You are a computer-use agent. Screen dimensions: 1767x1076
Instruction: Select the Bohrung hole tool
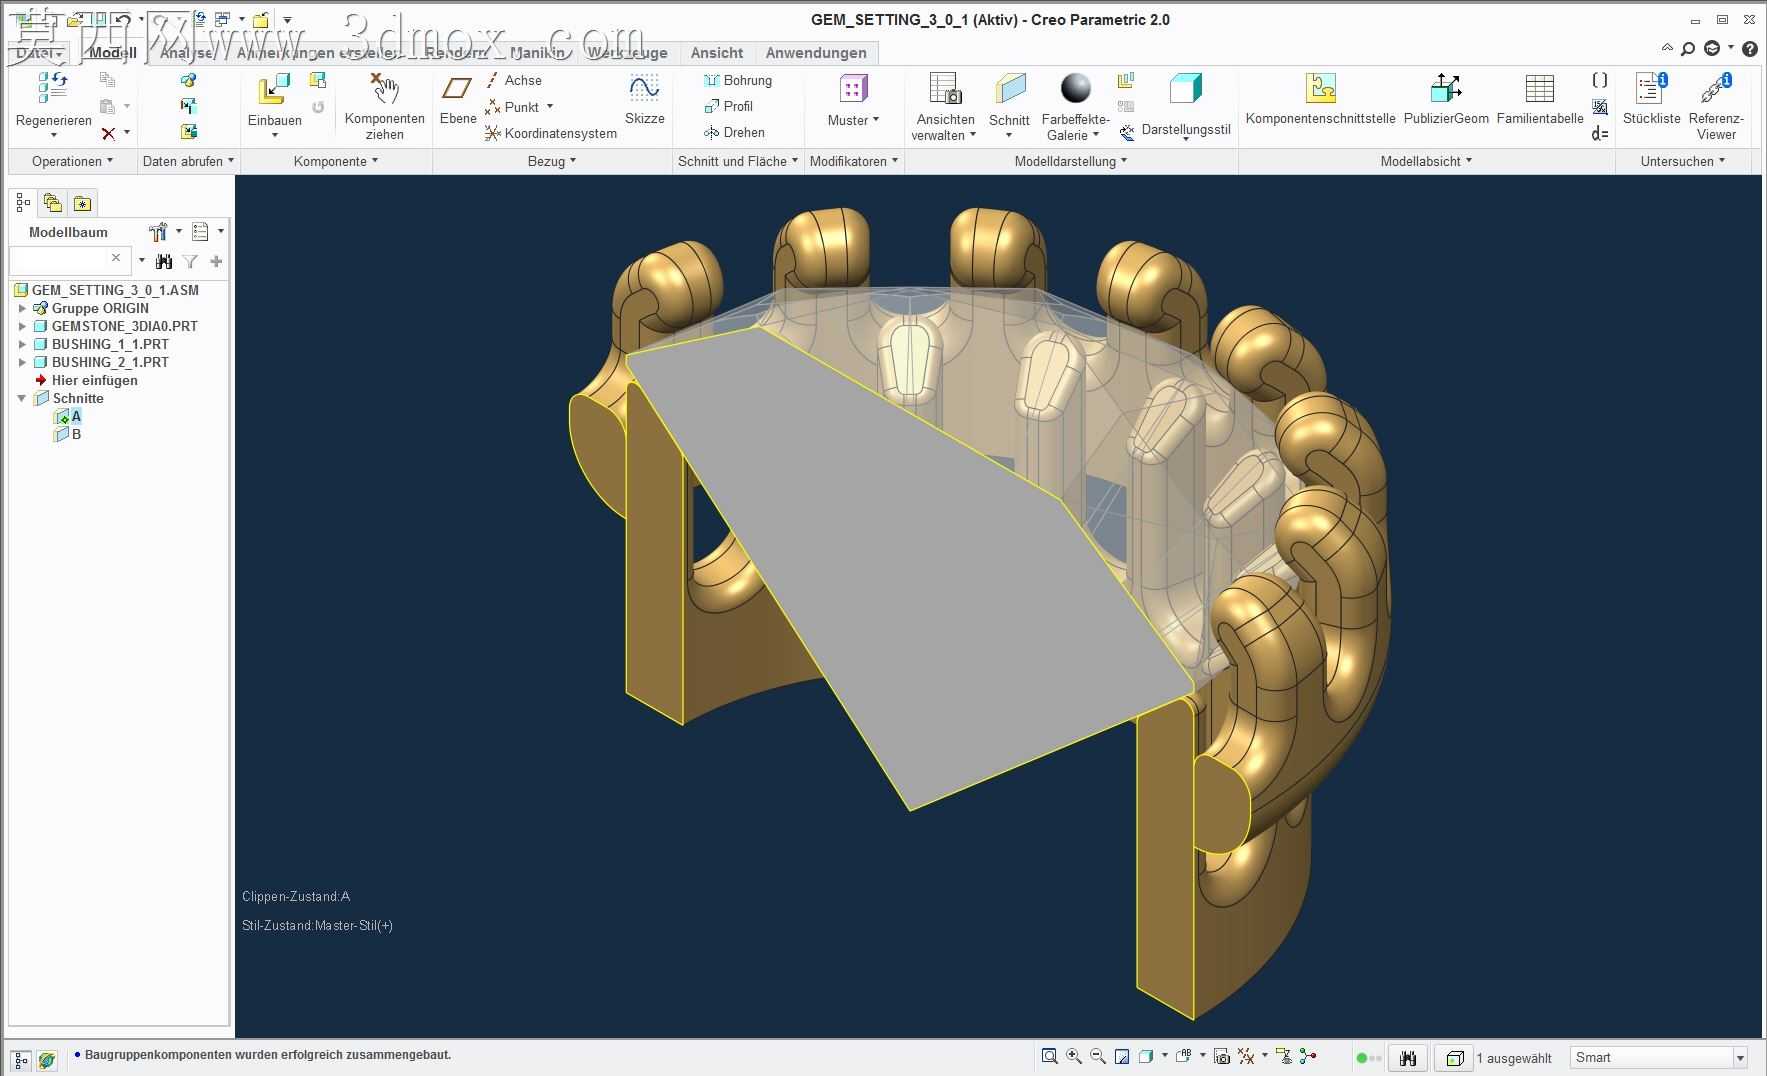[738, 80]
